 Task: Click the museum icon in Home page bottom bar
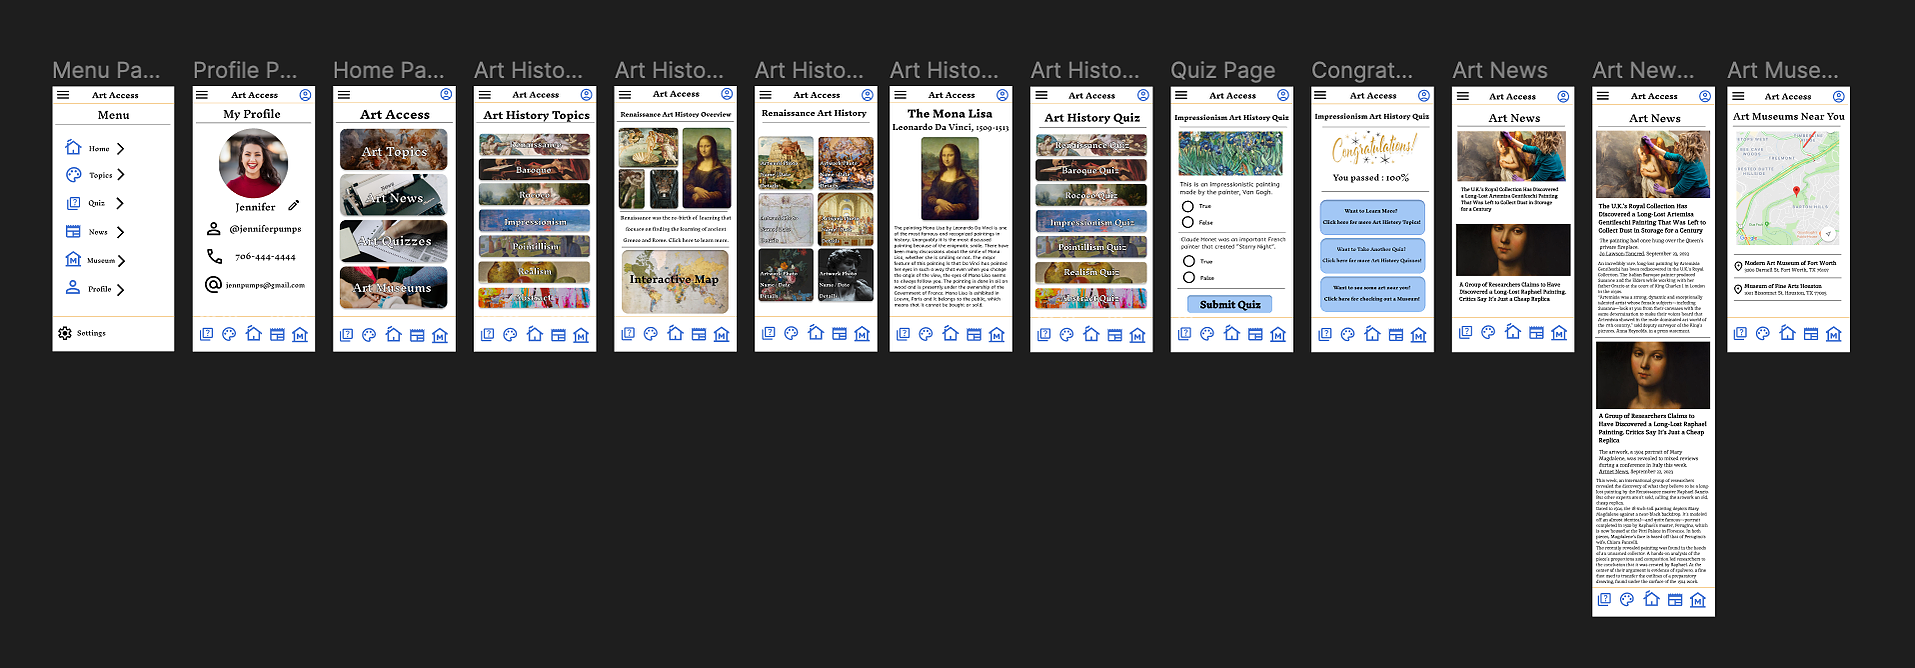coord(440,335)
